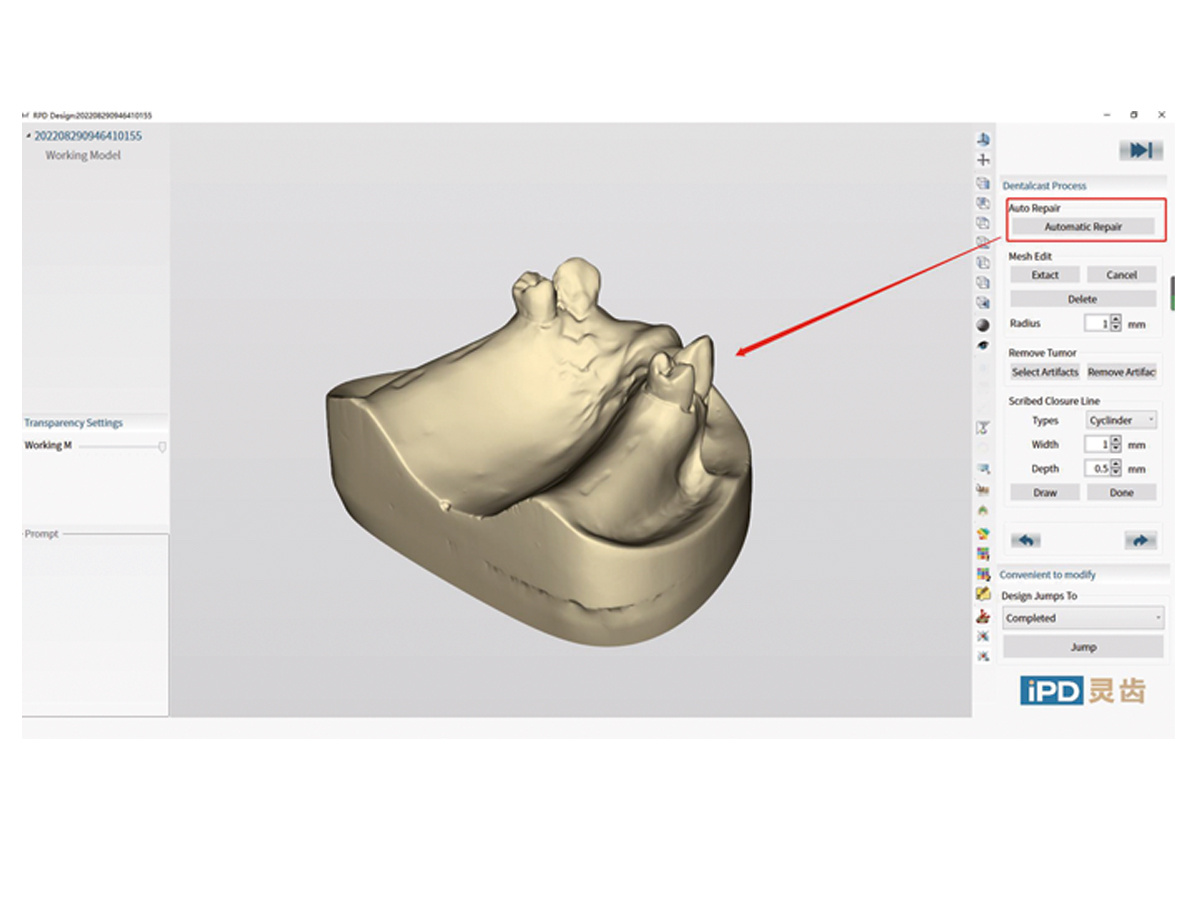Click the shaded sphere render icon

(x=983, y=325)
